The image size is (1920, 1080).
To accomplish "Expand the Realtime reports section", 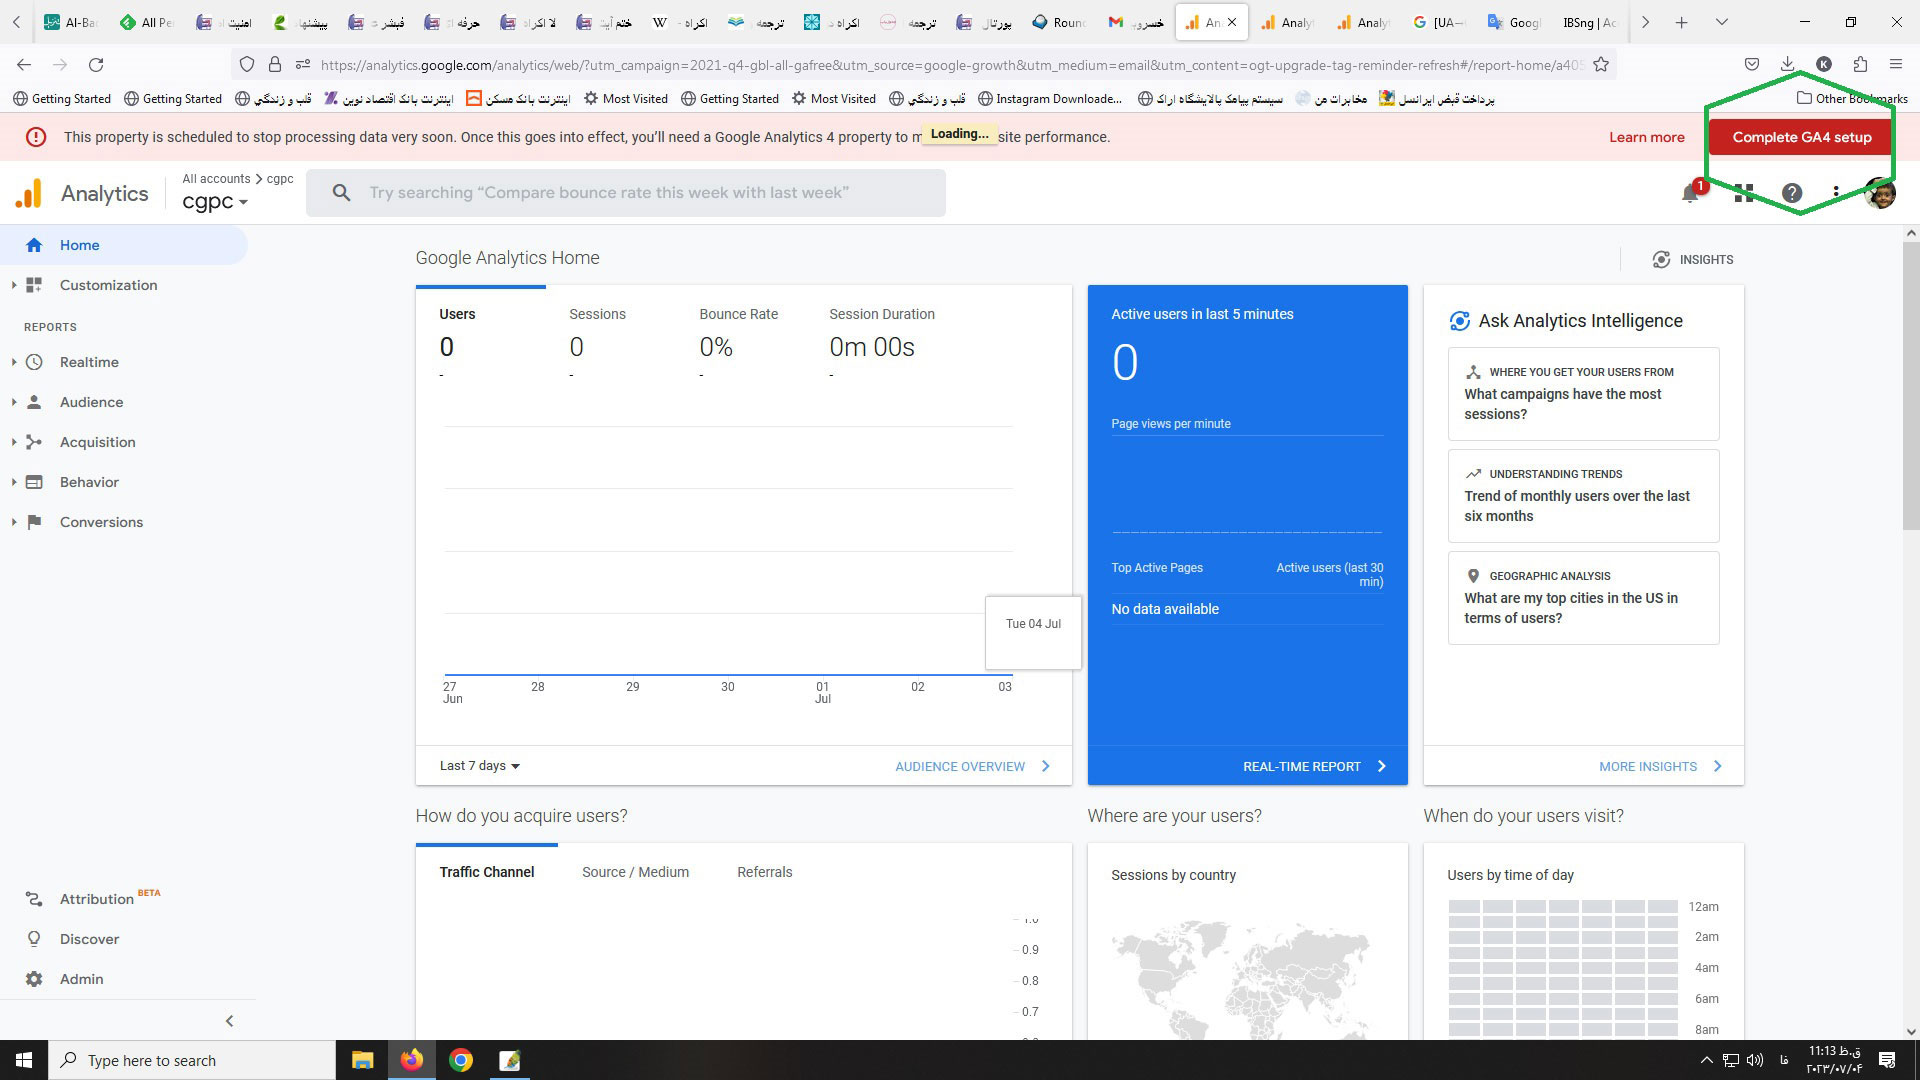I will click(x=88, y=362).
